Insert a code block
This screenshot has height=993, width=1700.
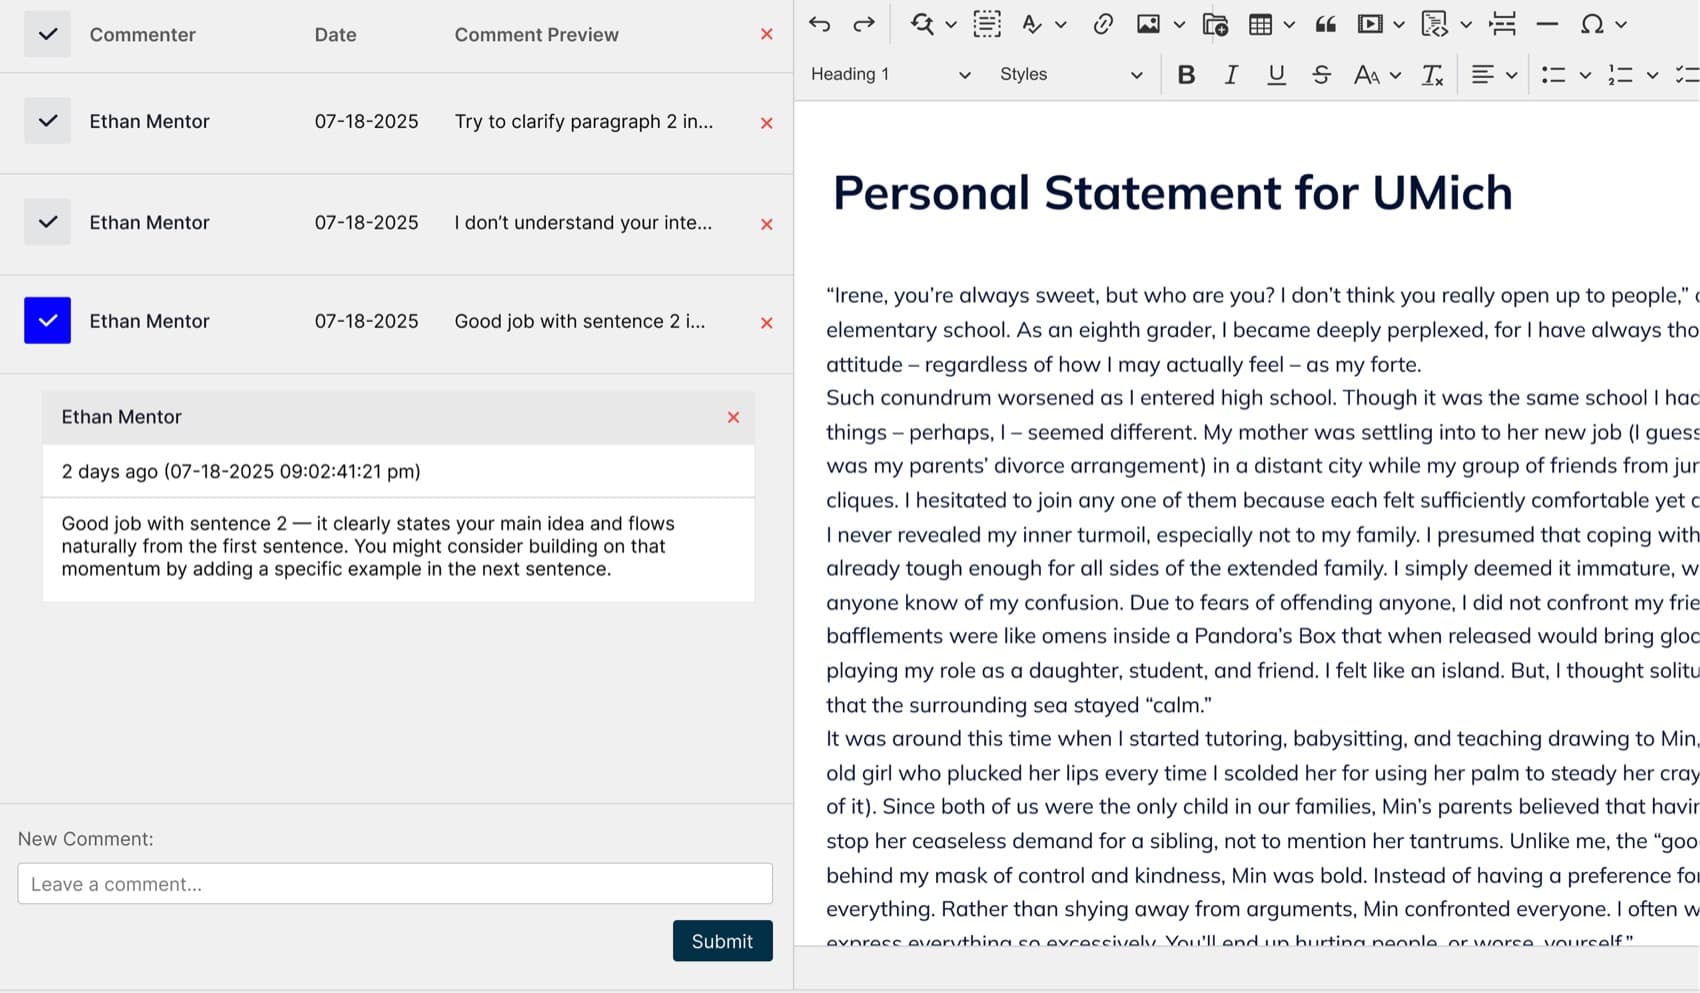point(1435,24)
